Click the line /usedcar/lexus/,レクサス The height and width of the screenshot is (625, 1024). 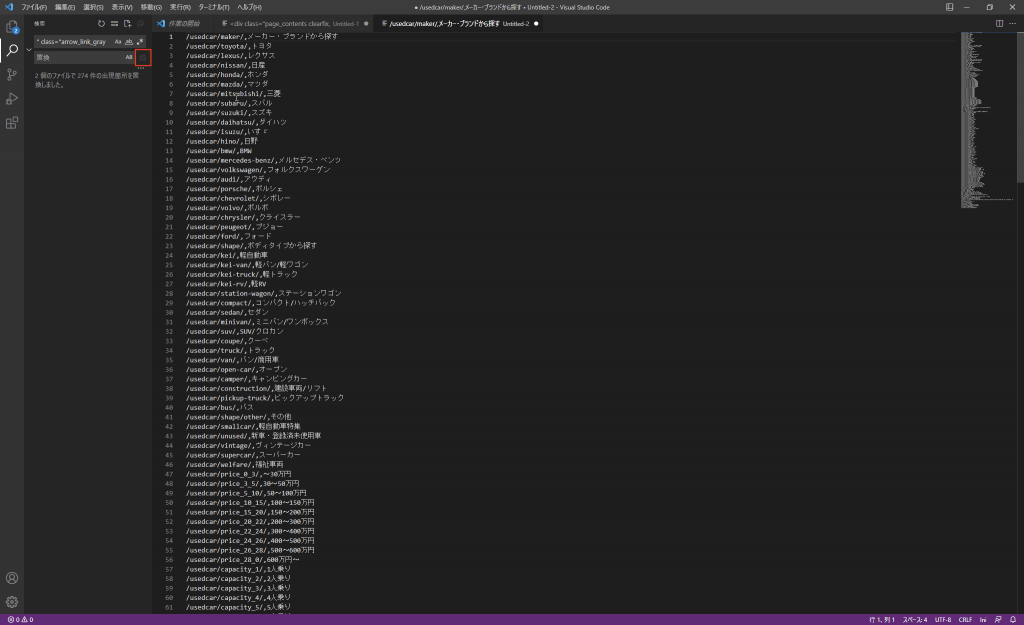(231, 56)
